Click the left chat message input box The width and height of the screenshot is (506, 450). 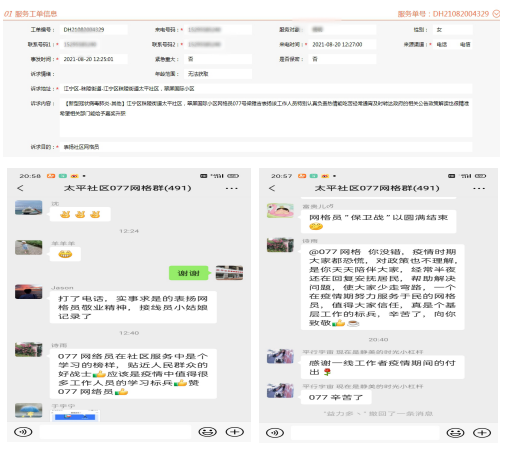pyautogui.click(x=115, y=432)
